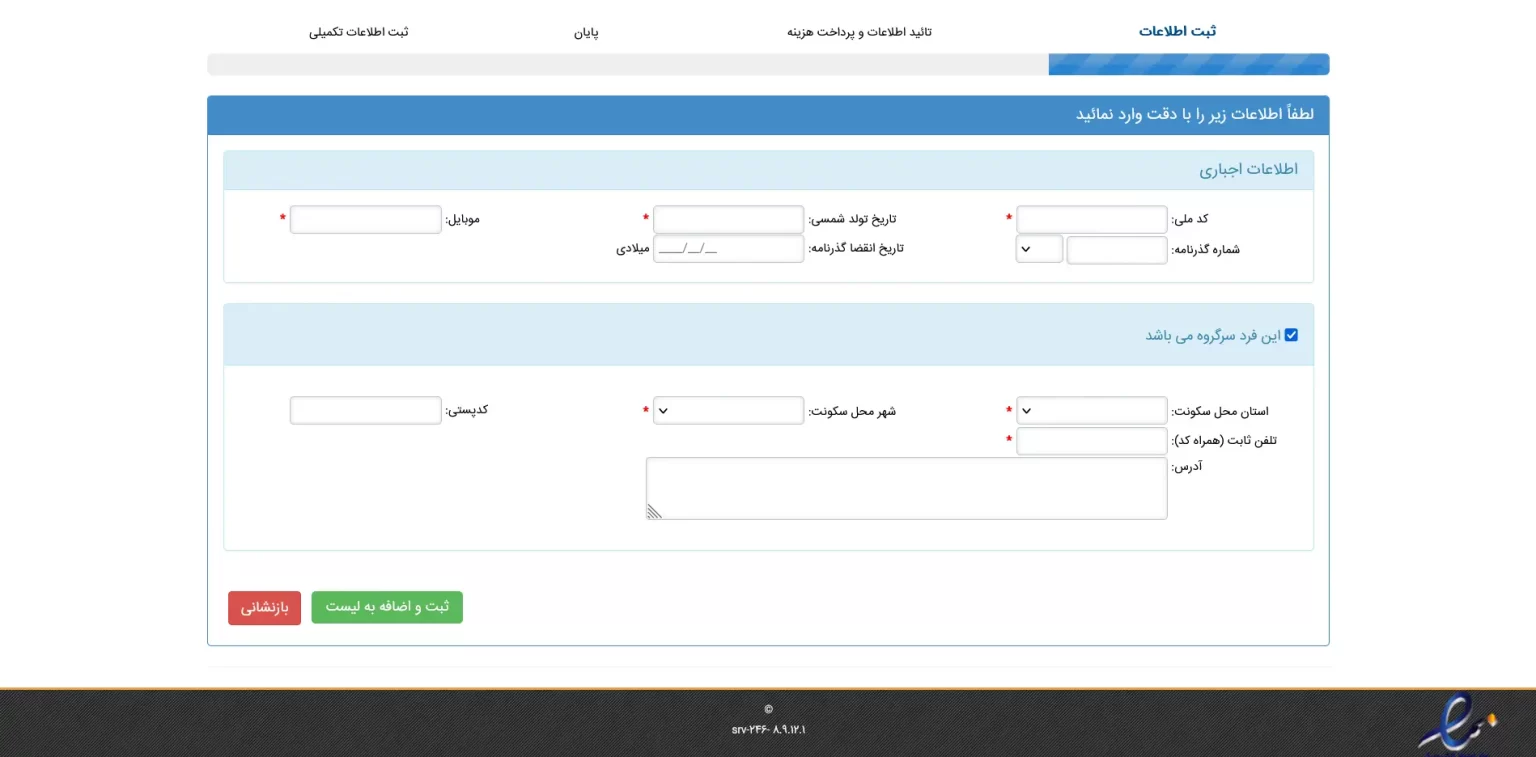Click the red 'بازنشانی' reset button
Image resolution: width=1536 pixels, height=757 pixels.
264,608
